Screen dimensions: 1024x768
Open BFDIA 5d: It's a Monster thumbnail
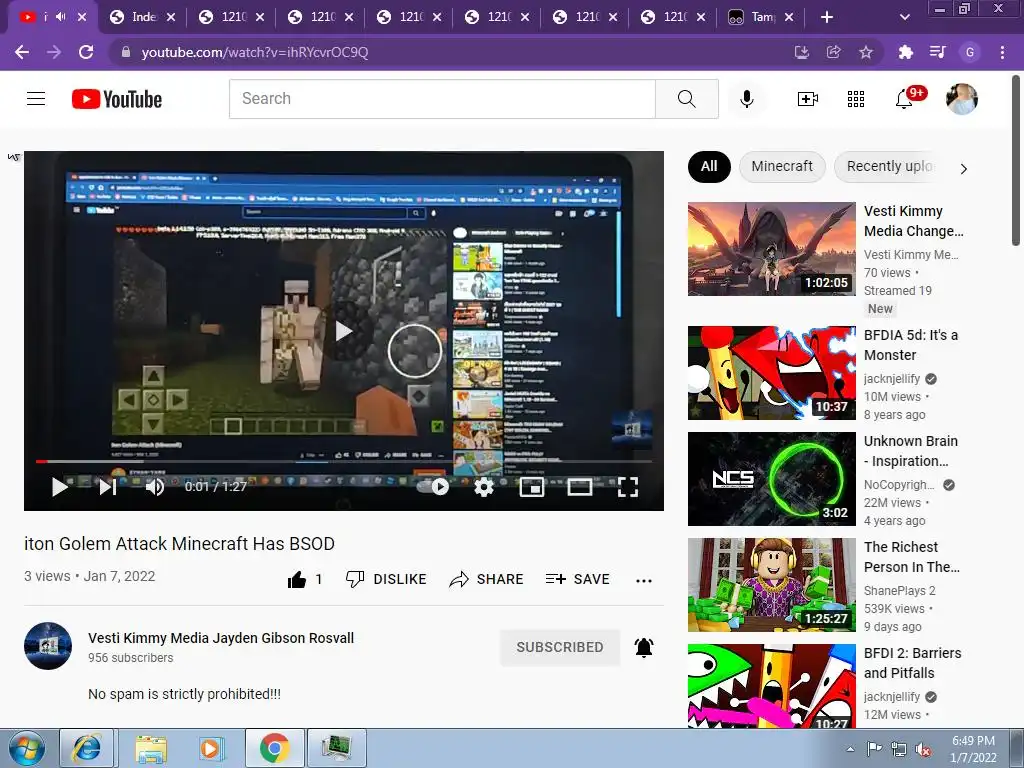coord(771,373)
